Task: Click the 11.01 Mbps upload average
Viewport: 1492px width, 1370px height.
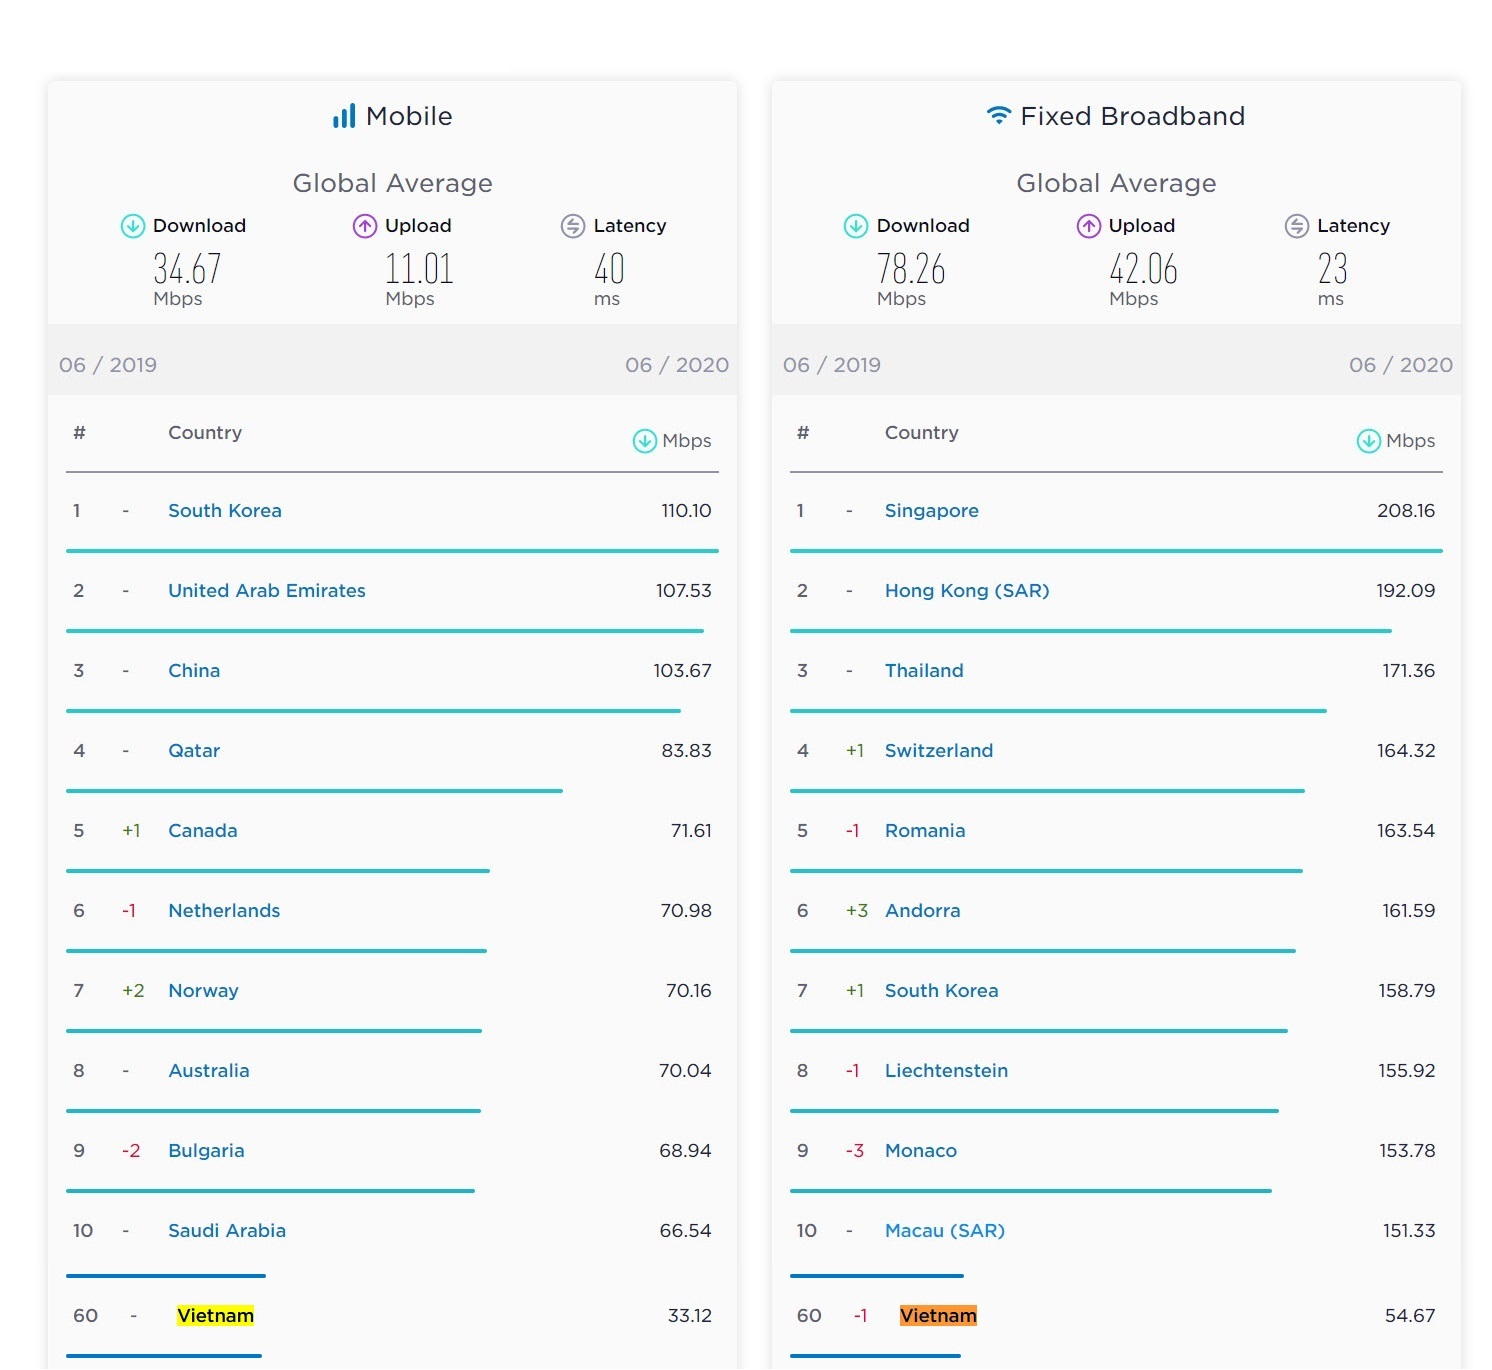Action: (420, 269)
